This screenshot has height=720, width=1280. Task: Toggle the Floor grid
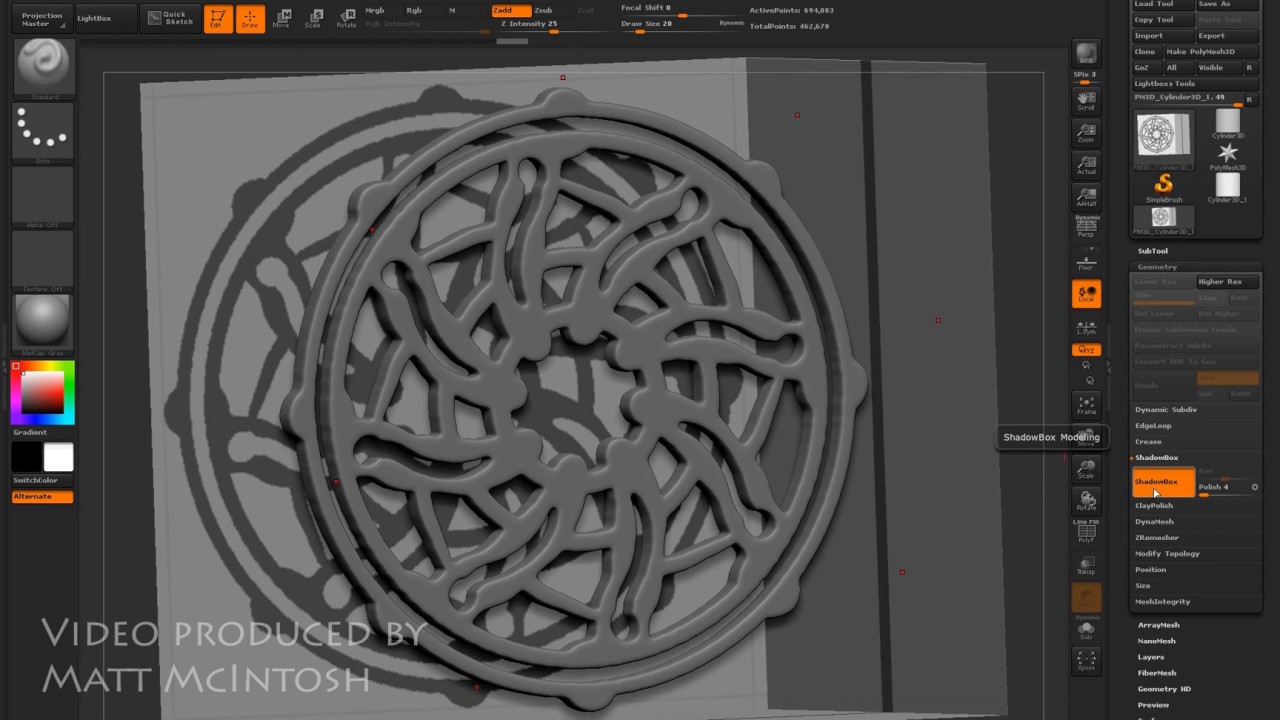click(1086, 260)
